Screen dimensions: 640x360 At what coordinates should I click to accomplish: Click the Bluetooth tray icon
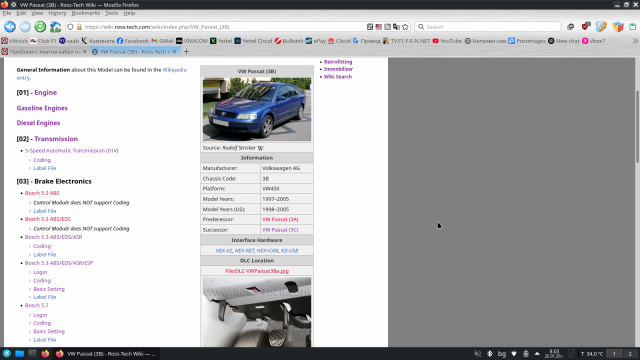pos(490,353)
